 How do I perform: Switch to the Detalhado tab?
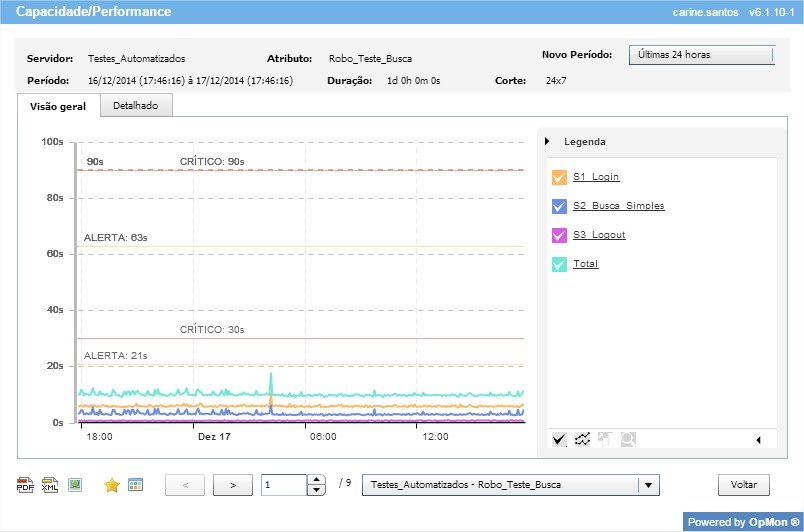135,105
